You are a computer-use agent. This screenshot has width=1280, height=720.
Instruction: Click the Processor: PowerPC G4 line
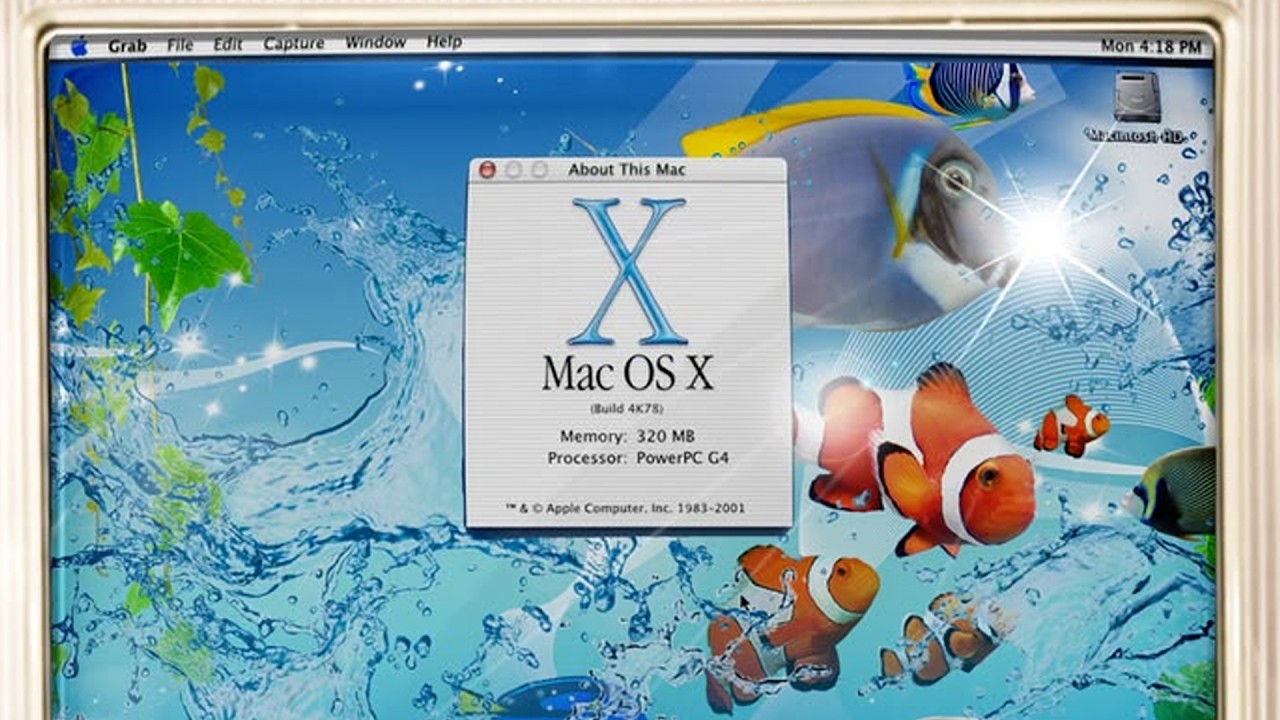coord(638,459)
